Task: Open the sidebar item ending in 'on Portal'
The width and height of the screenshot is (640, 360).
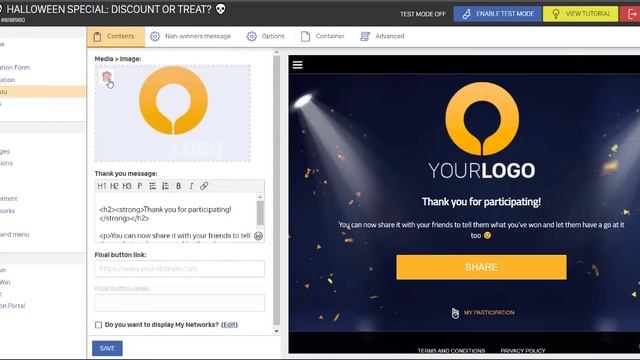Action: click(13, 306)
